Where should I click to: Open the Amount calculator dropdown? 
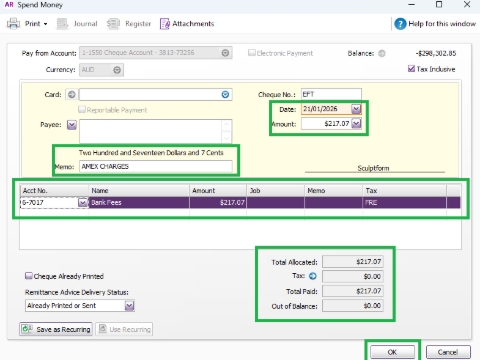(356, 124)
